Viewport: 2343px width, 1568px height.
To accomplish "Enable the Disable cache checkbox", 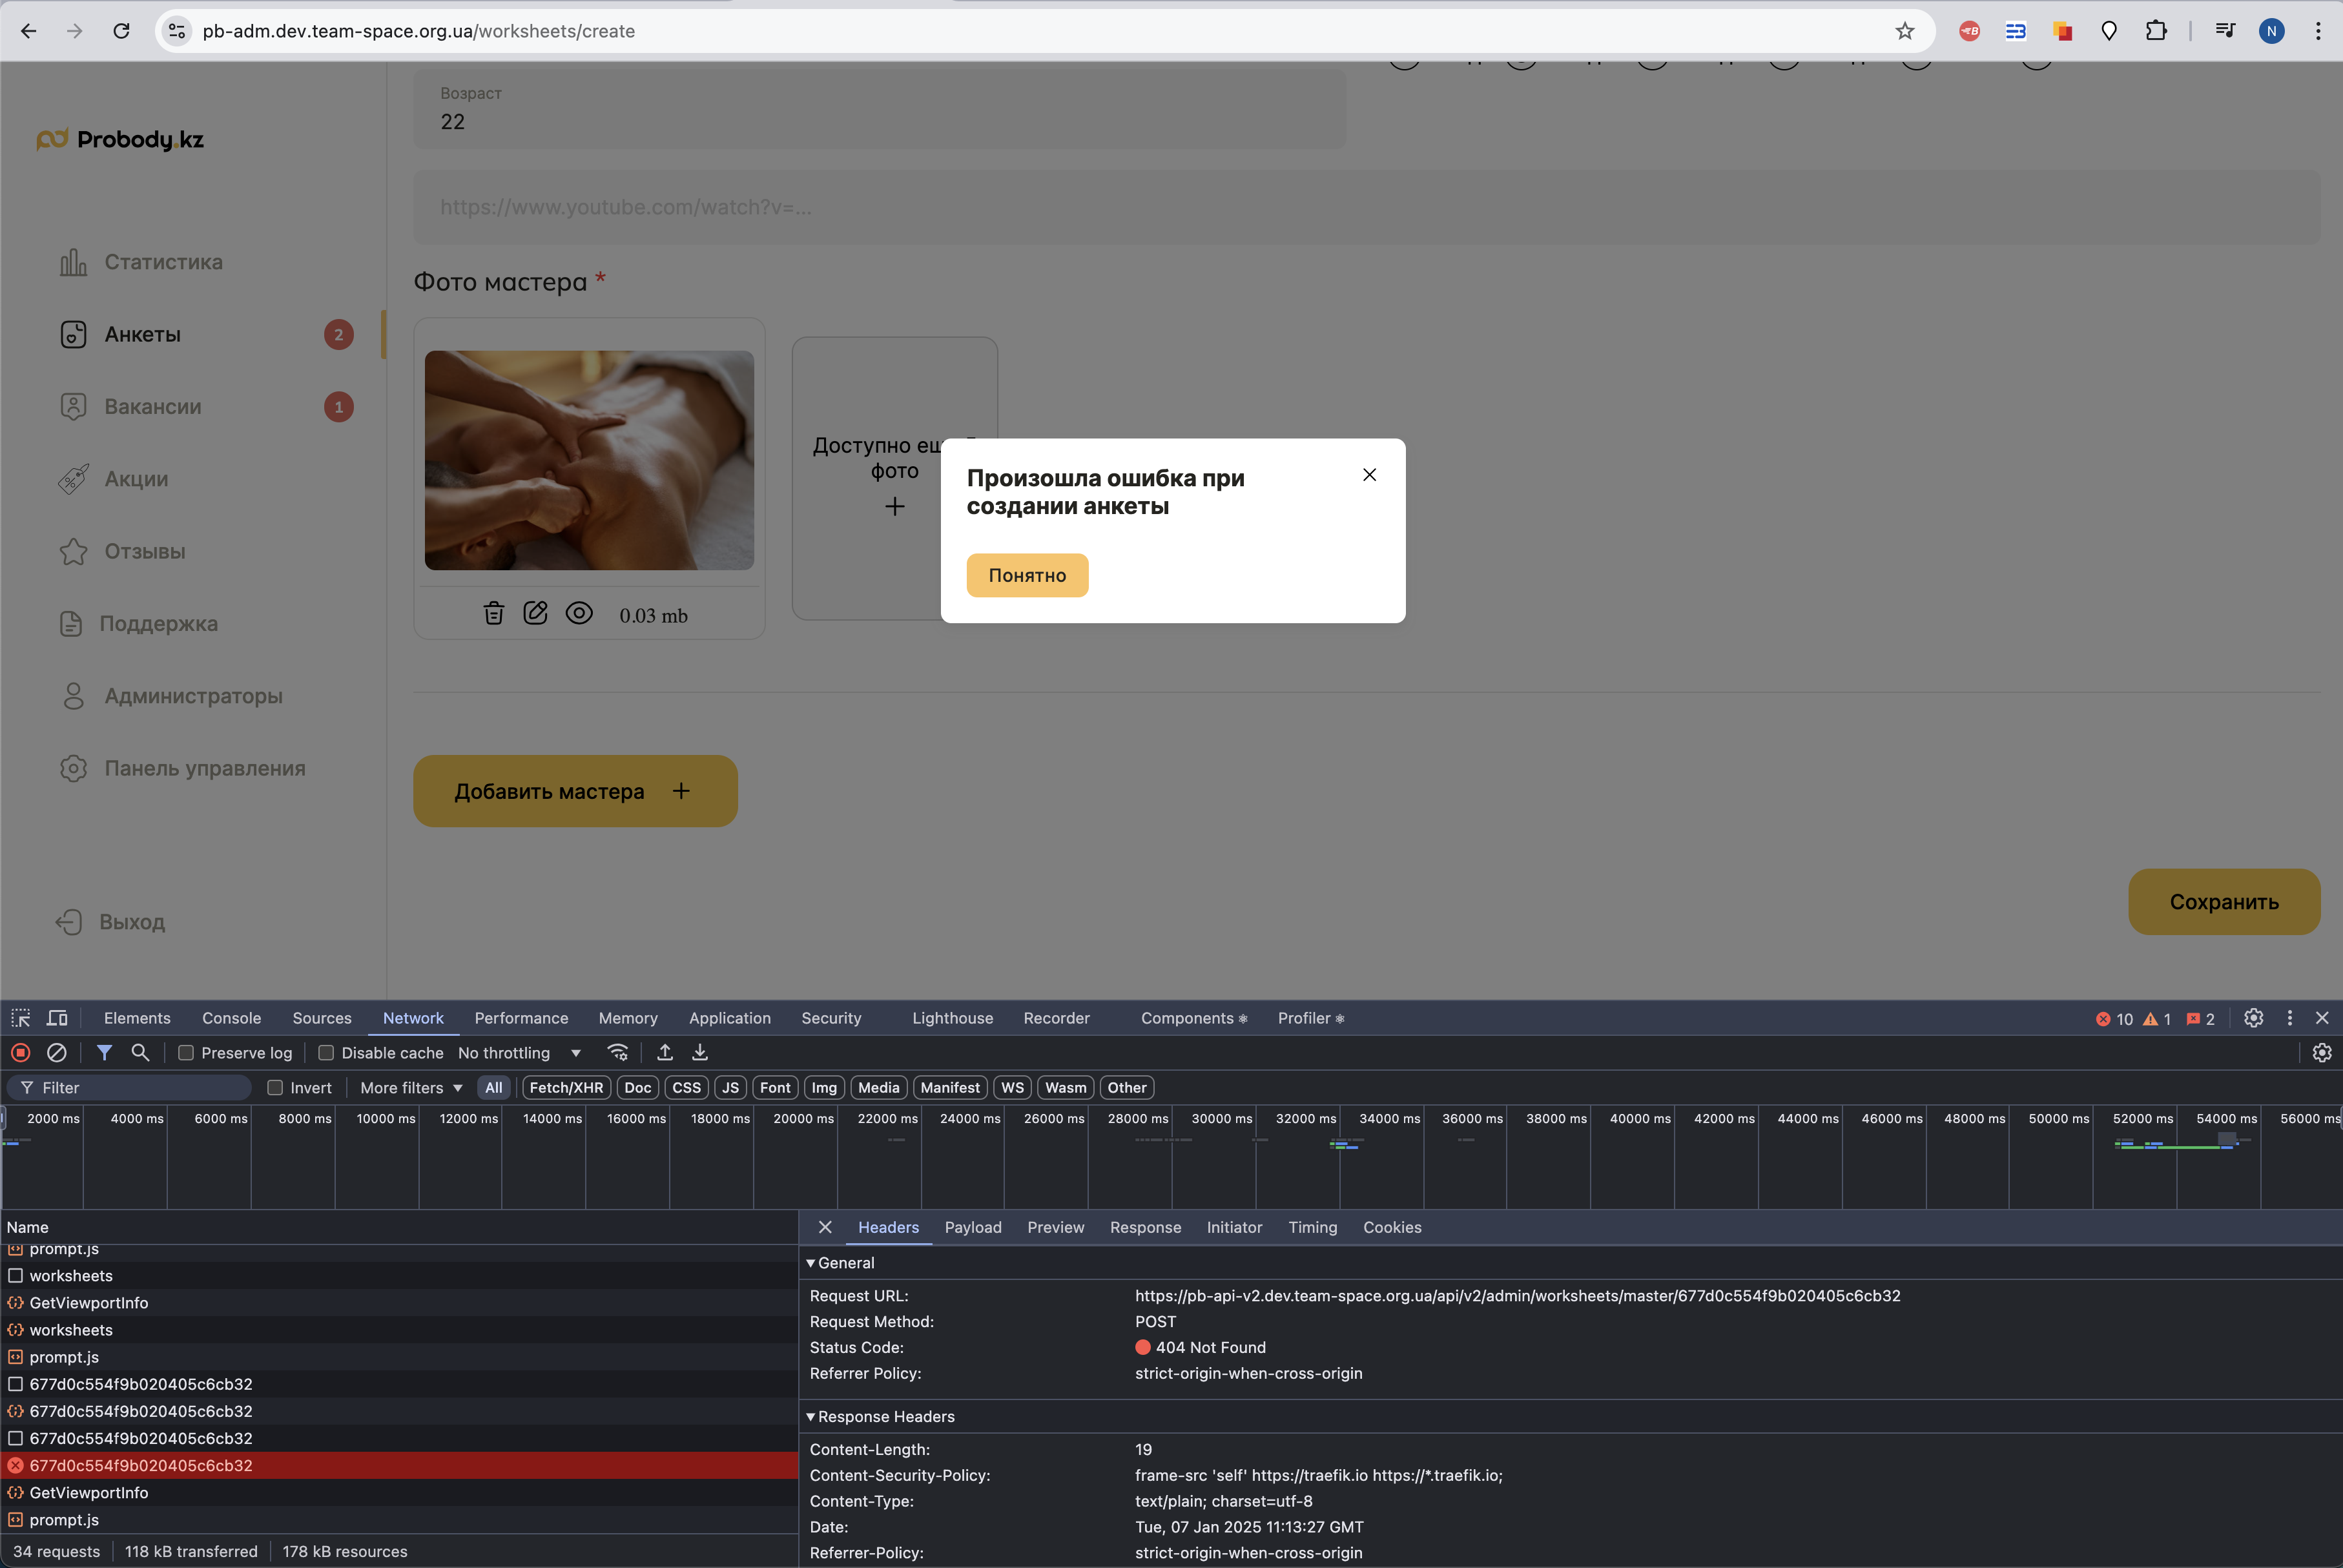I will [x=326, y=1053].
